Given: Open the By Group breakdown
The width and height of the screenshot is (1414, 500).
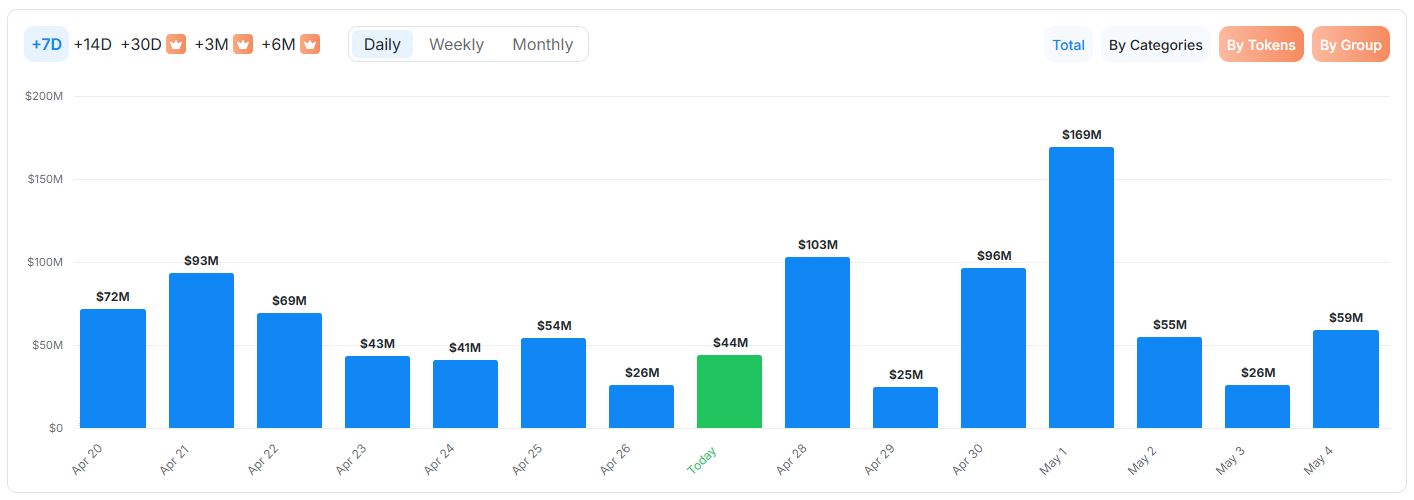Looking at the screenshot, I should click(1350, 45).
